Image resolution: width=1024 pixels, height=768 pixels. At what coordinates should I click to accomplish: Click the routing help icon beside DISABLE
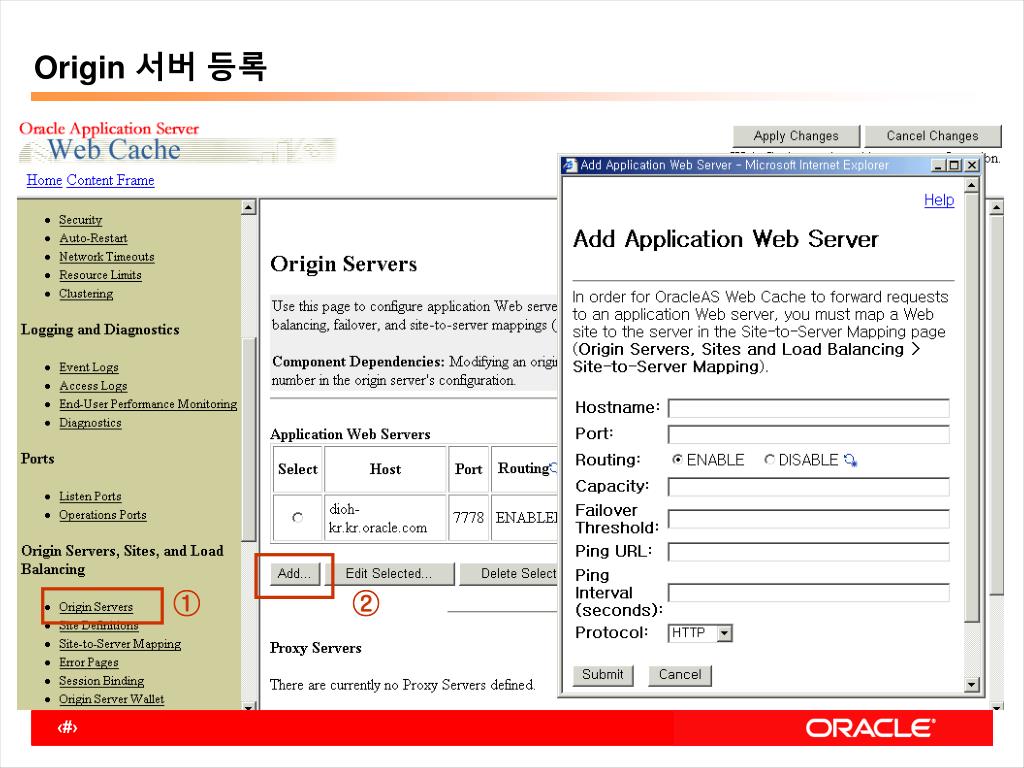850,460
